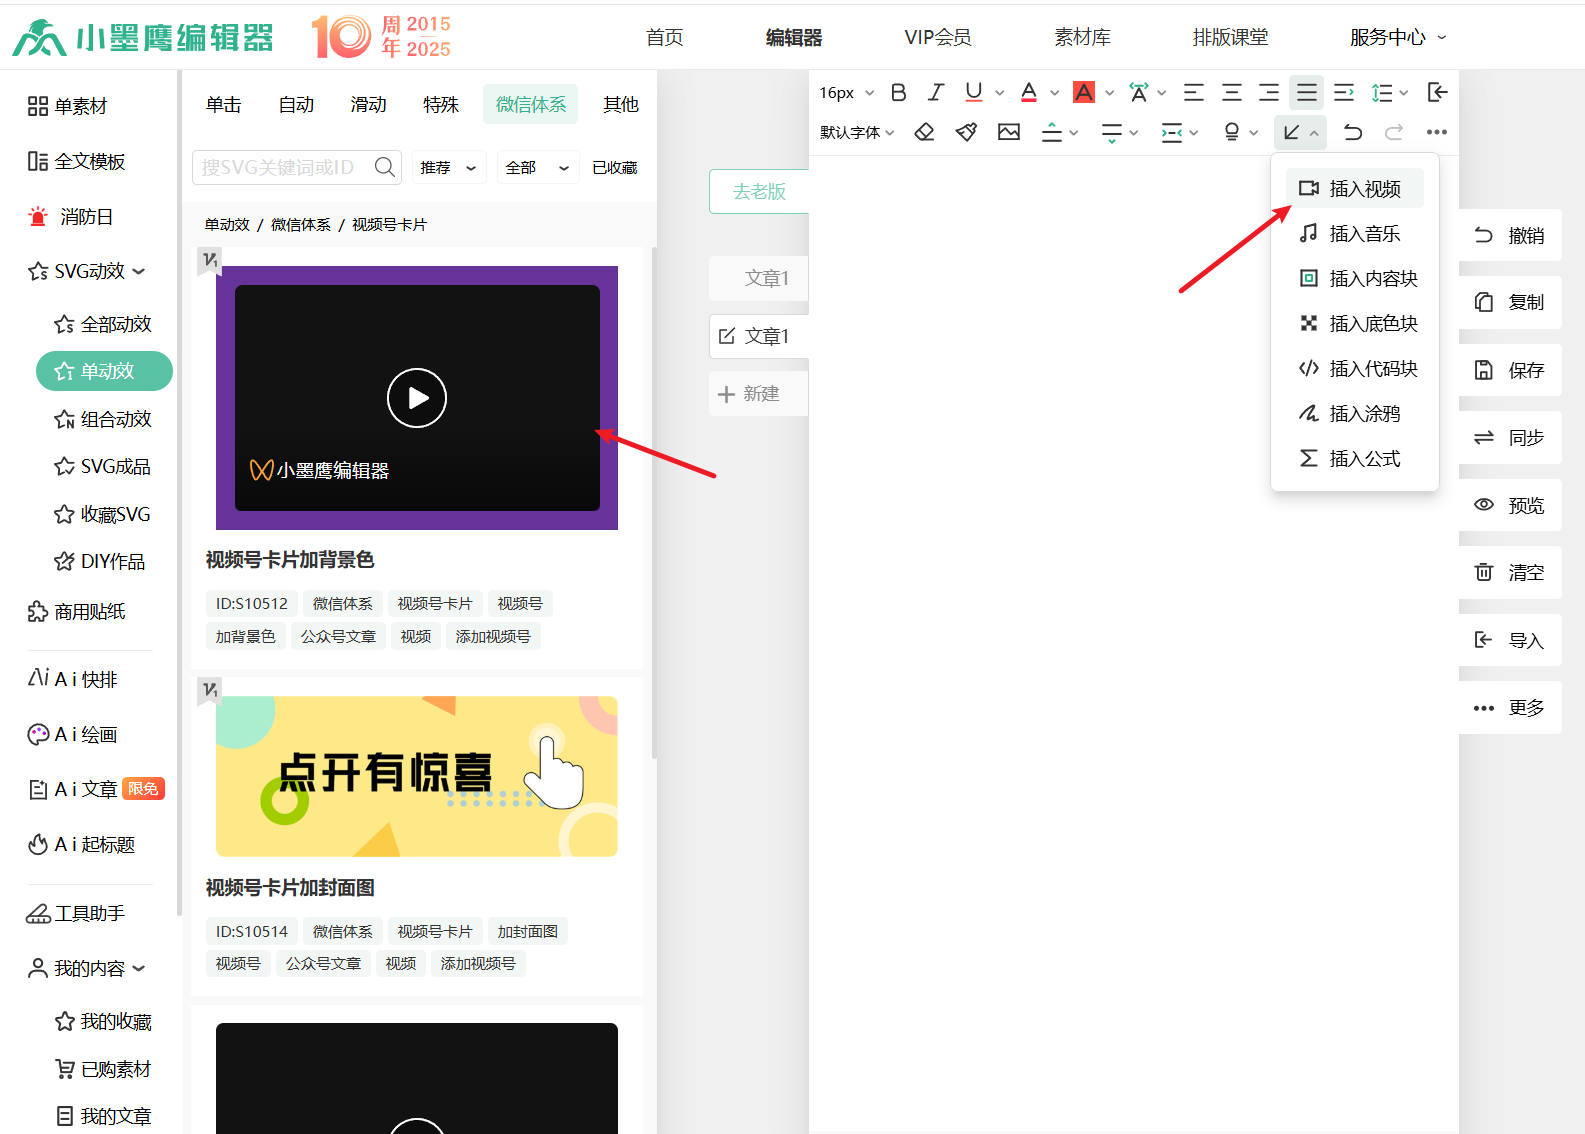Apply italic formatting
Screen dimensions: 1585x1134
point(935,93)
